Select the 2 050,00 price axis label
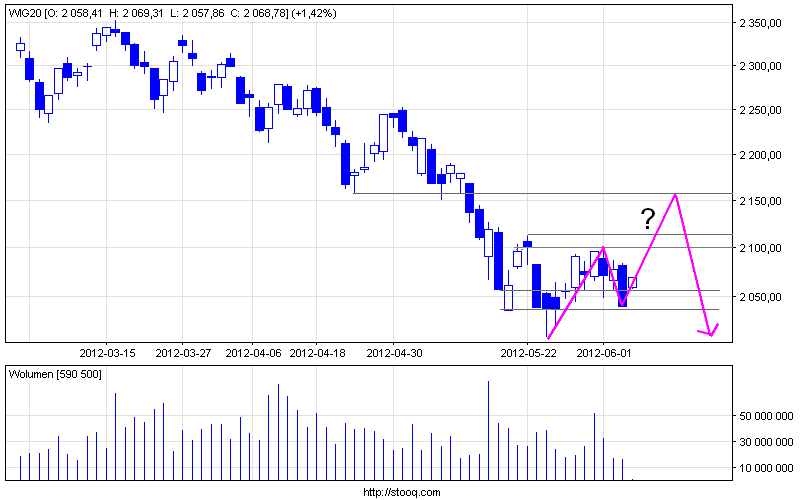The height and width of the screenshot is (500, 800). coord(761,297)
